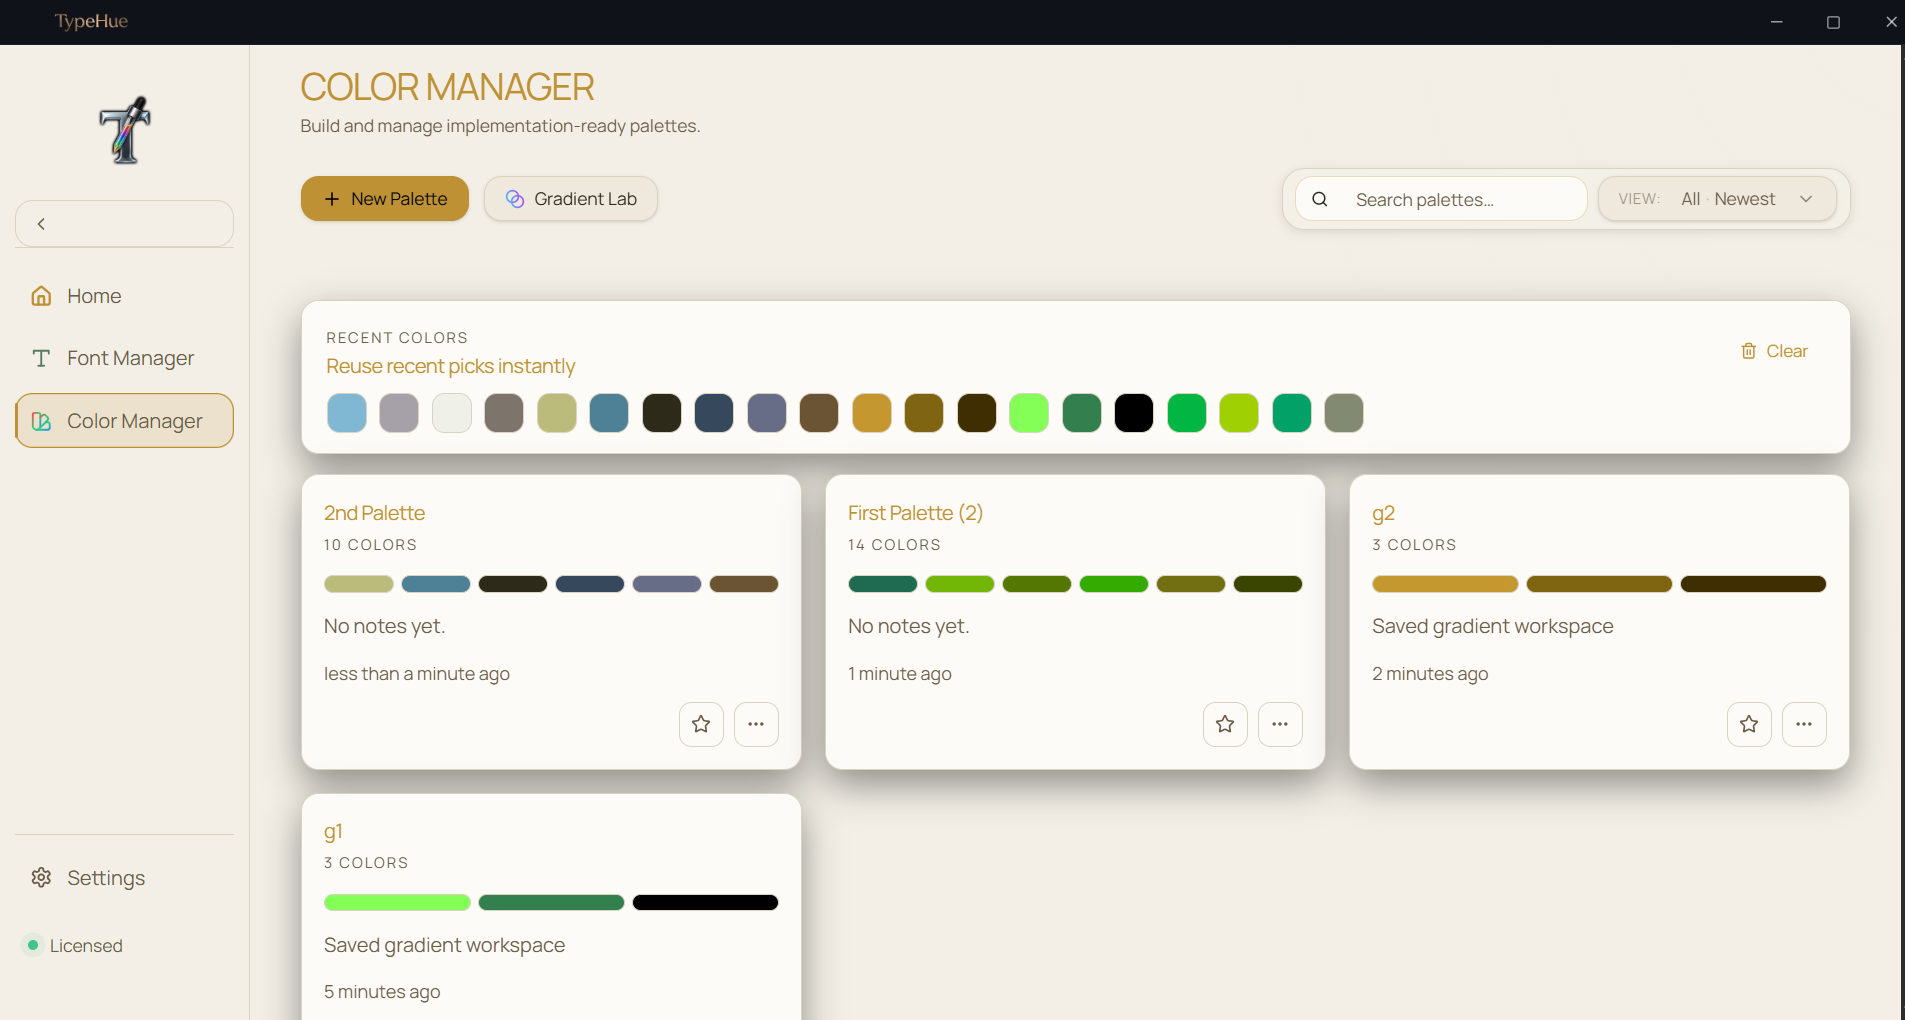Click the 14 COLORS label
The width and height of the screenshot is (1905, 1020).
894,545
